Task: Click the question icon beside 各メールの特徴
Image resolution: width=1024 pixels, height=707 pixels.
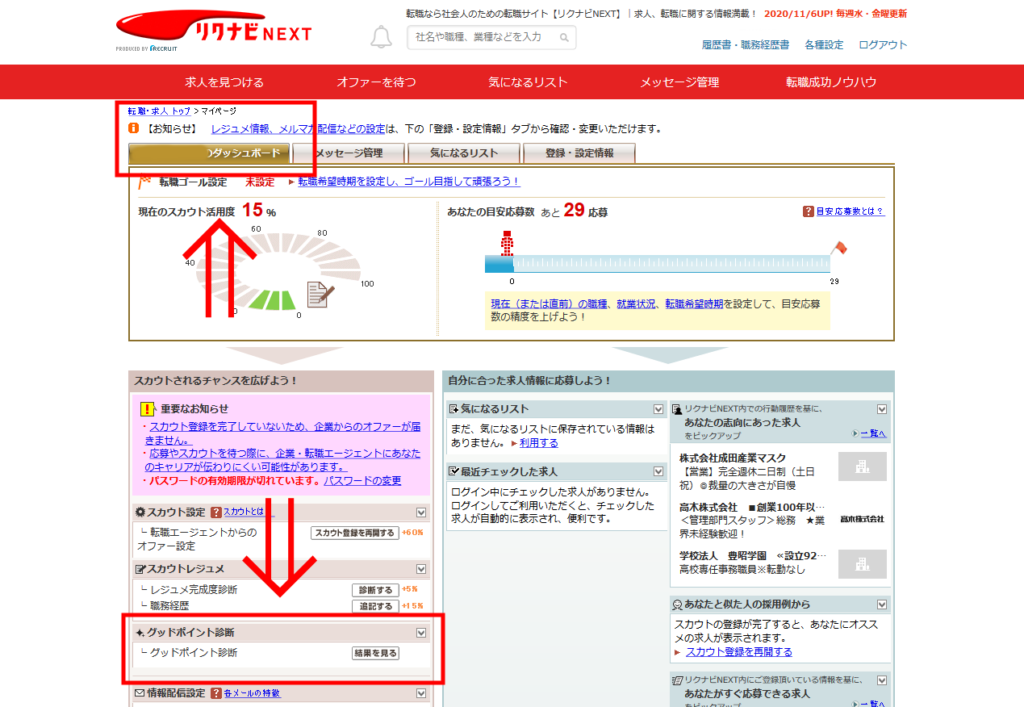Action: click(216, 693)
